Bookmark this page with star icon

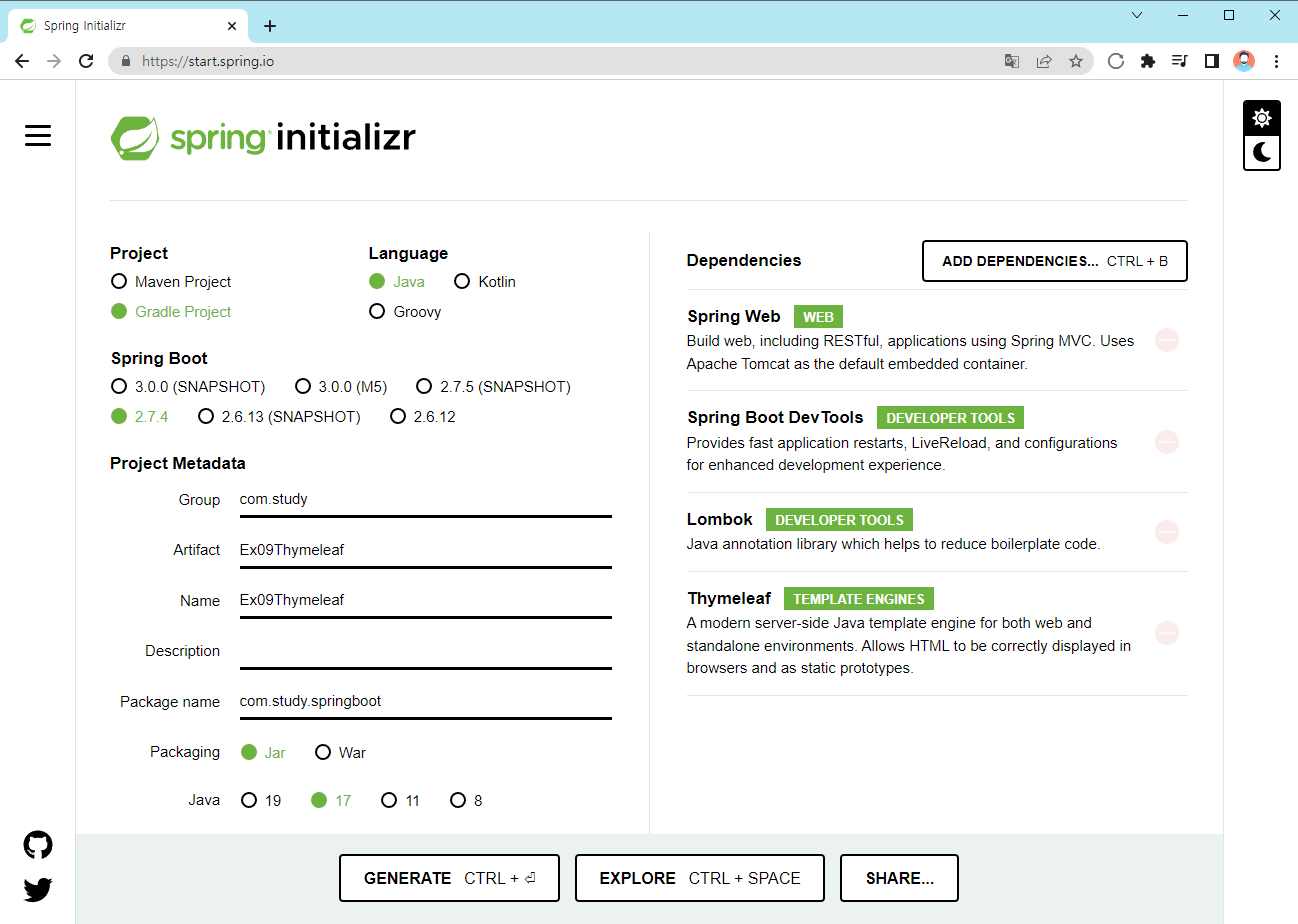coord(1076,61)
